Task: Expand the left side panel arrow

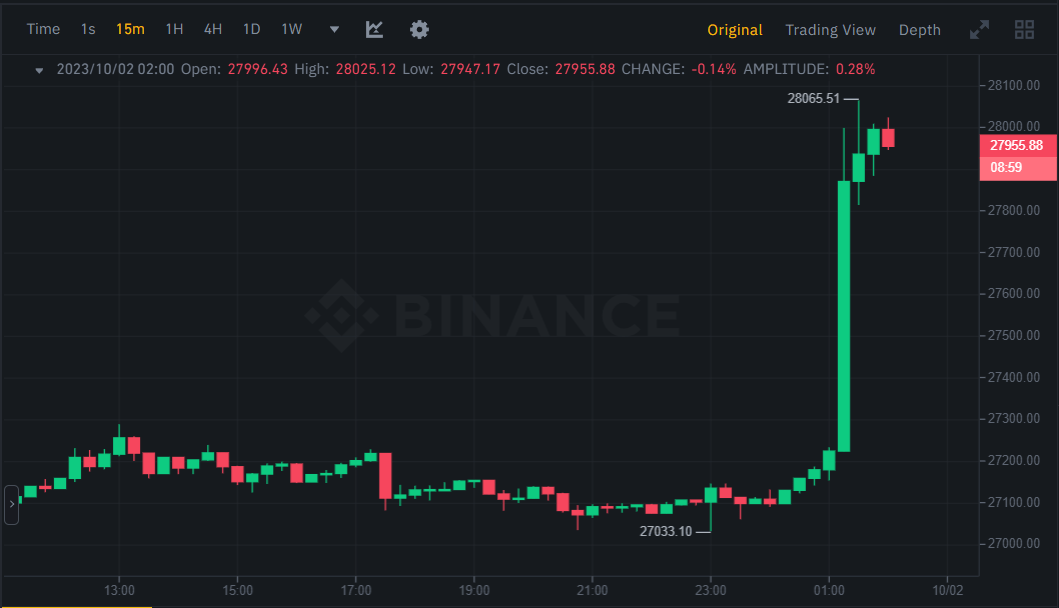Action: [11, 504]
